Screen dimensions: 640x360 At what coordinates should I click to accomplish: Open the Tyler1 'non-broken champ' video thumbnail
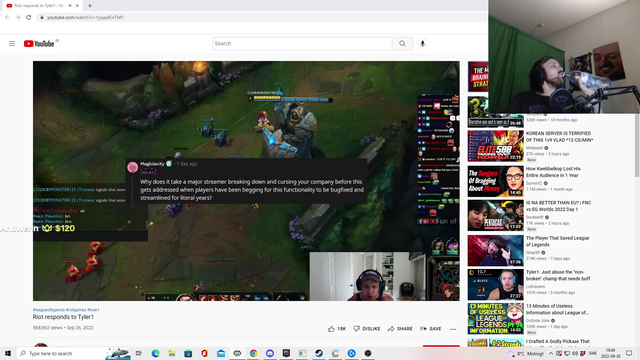[x=496, y=284]
